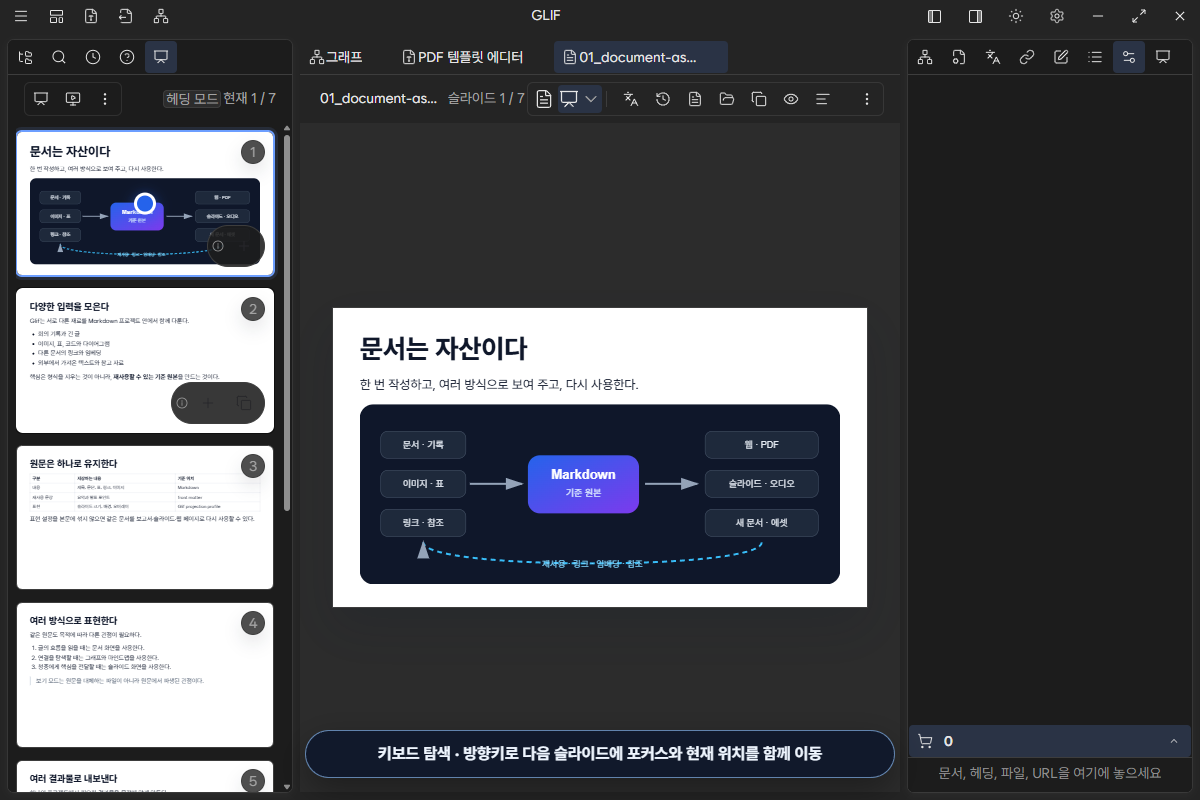Open search in the left panel
Image resolution: width=1200 pixels, height=800 pixels.
click(59, 57)
